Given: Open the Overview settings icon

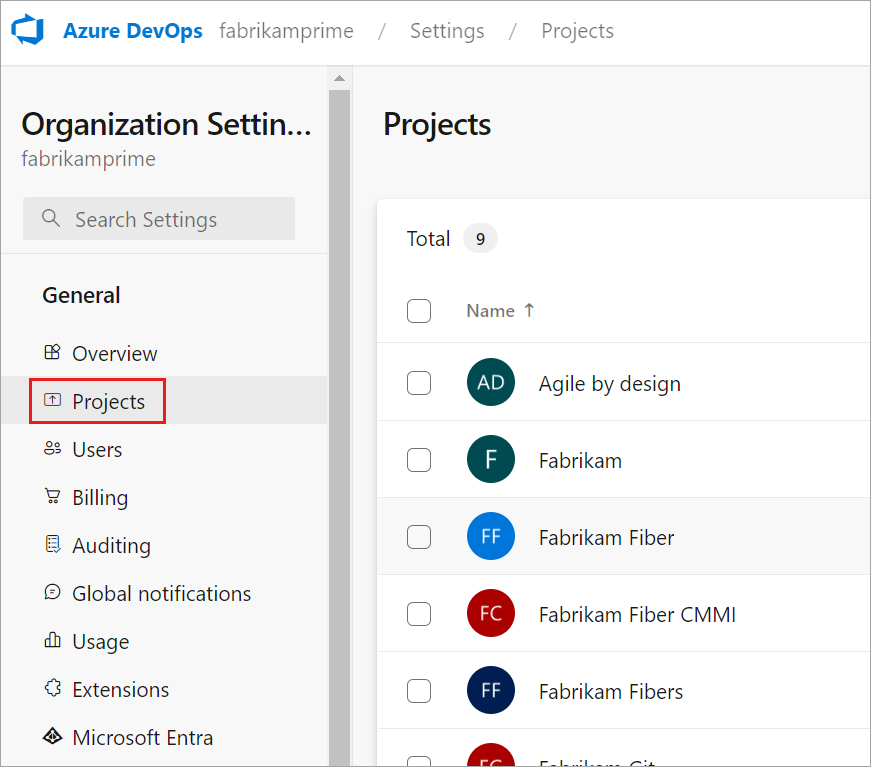Looking at the screenshot, I should pyautogui.click(x=53, y=353).
